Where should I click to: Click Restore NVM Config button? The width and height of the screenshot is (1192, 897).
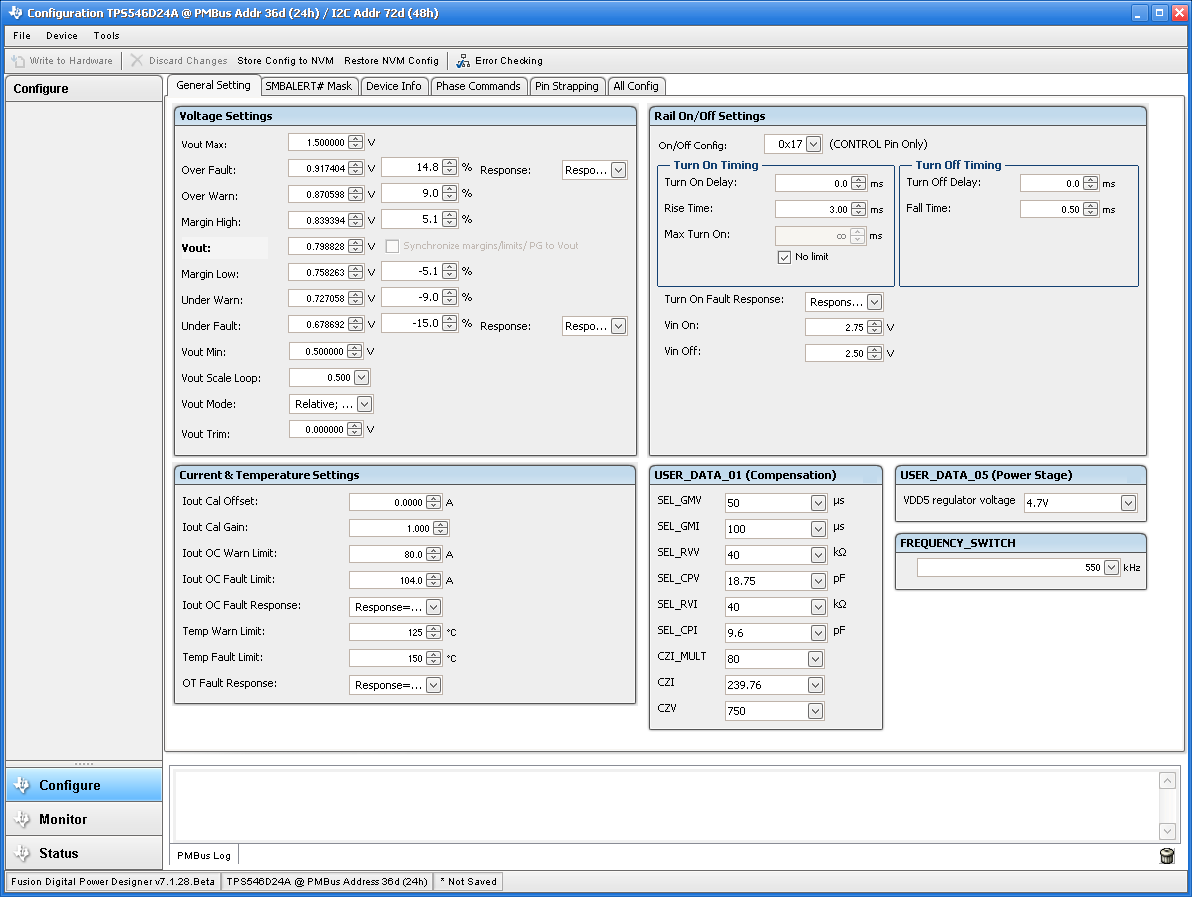[x=391, y=61]
